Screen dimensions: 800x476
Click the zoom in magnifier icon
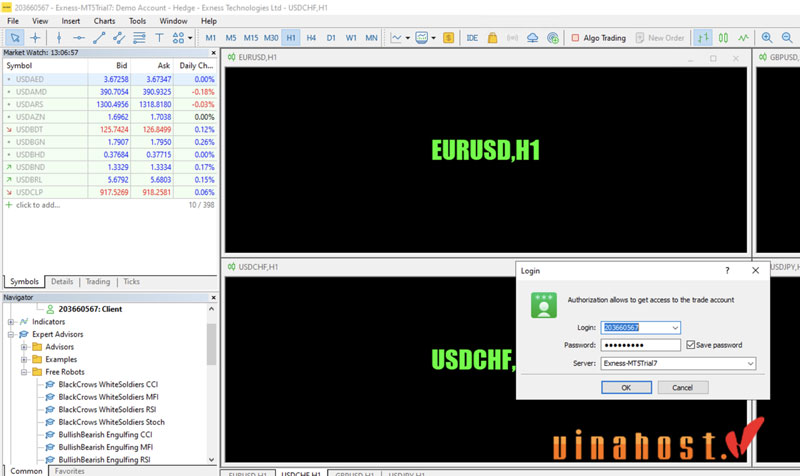click(x=767, y=38)
